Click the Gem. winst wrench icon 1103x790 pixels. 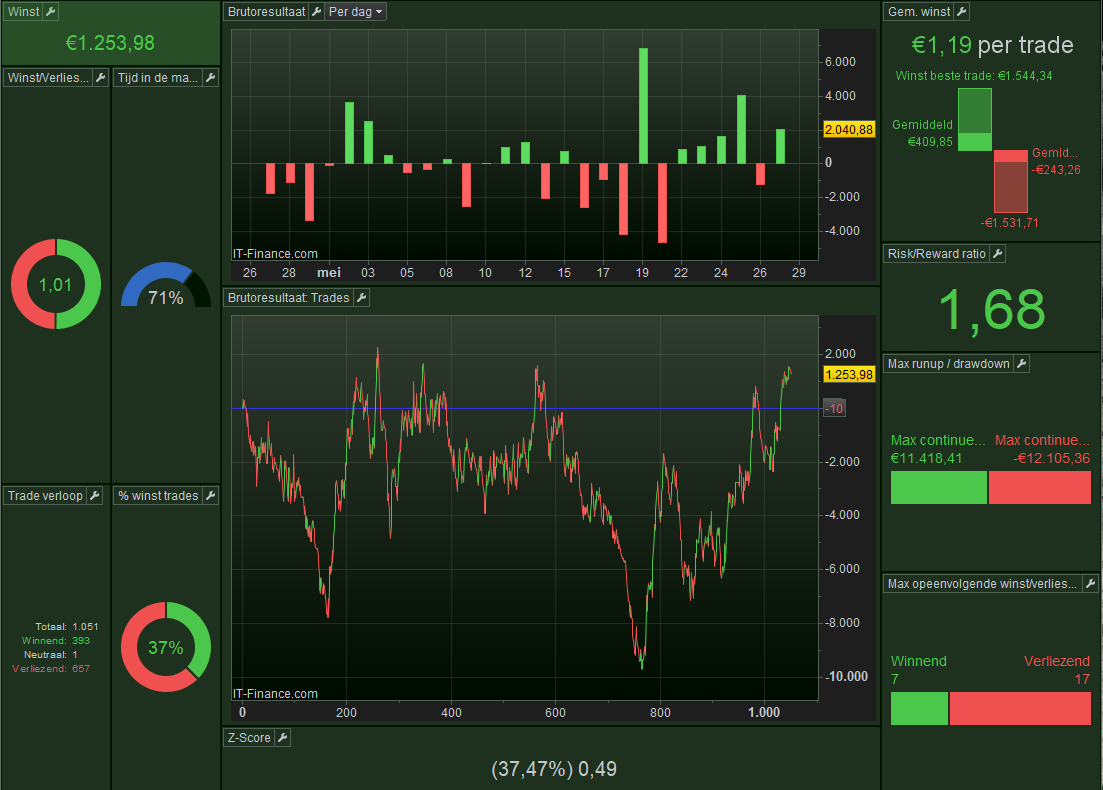962,11
